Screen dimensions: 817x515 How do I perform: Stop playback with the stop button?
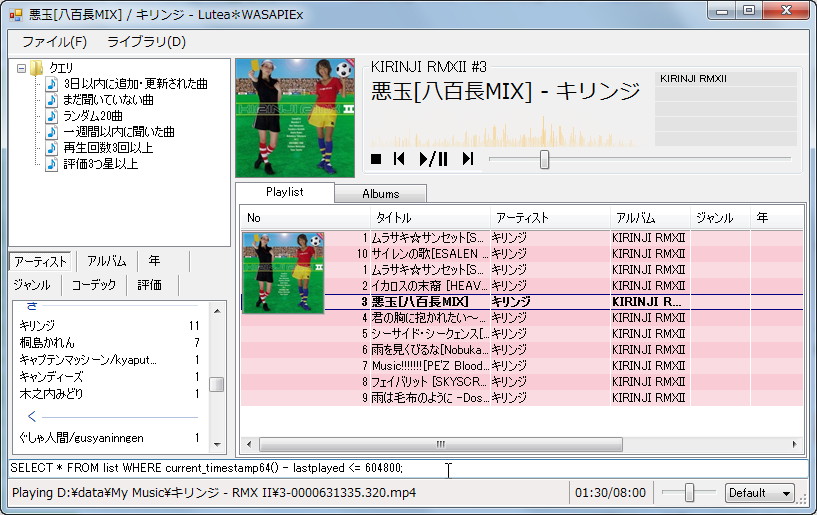(376, 159)
